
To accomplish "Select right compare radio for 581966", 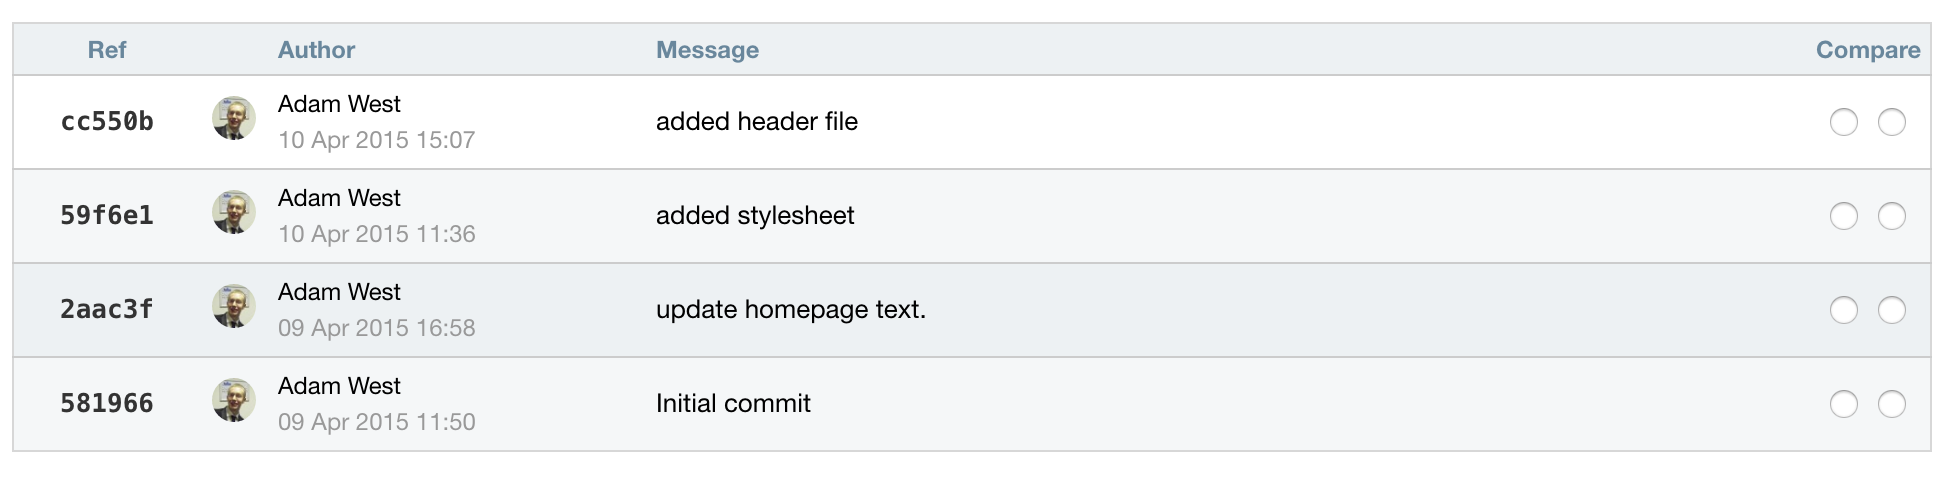I will [x=1891, y=404].
